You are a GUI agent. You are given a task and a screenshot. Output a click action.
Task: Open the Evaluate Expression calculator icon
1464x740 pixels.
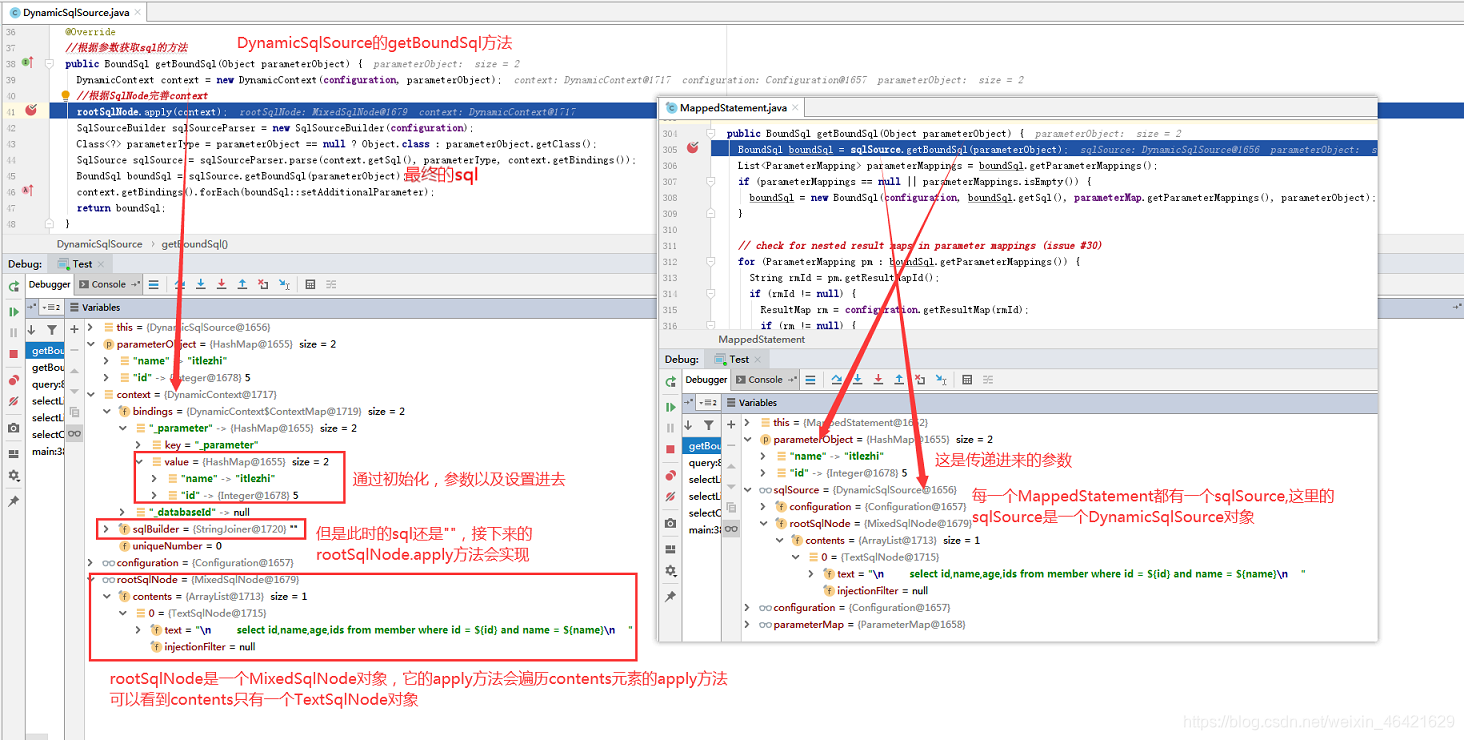[x=311, y=284]
